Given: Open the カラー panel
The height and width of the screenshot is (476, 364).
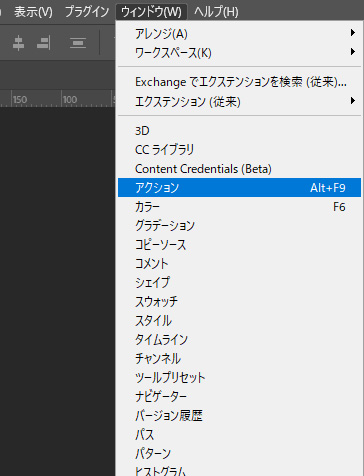Looking at the screenshot, I should click(x=239, y=207).
